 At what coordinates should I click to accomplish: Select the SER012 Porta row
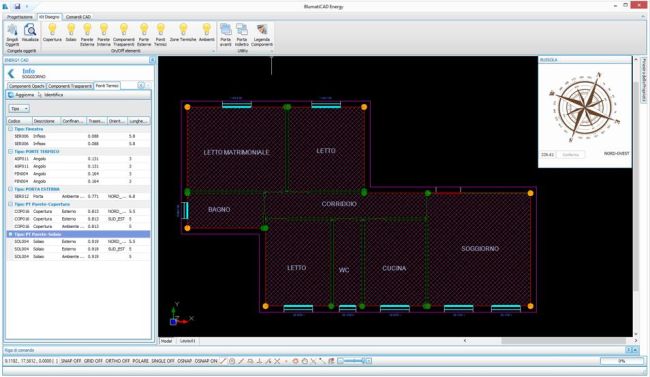pyautogui.click(x=79, y=197)
